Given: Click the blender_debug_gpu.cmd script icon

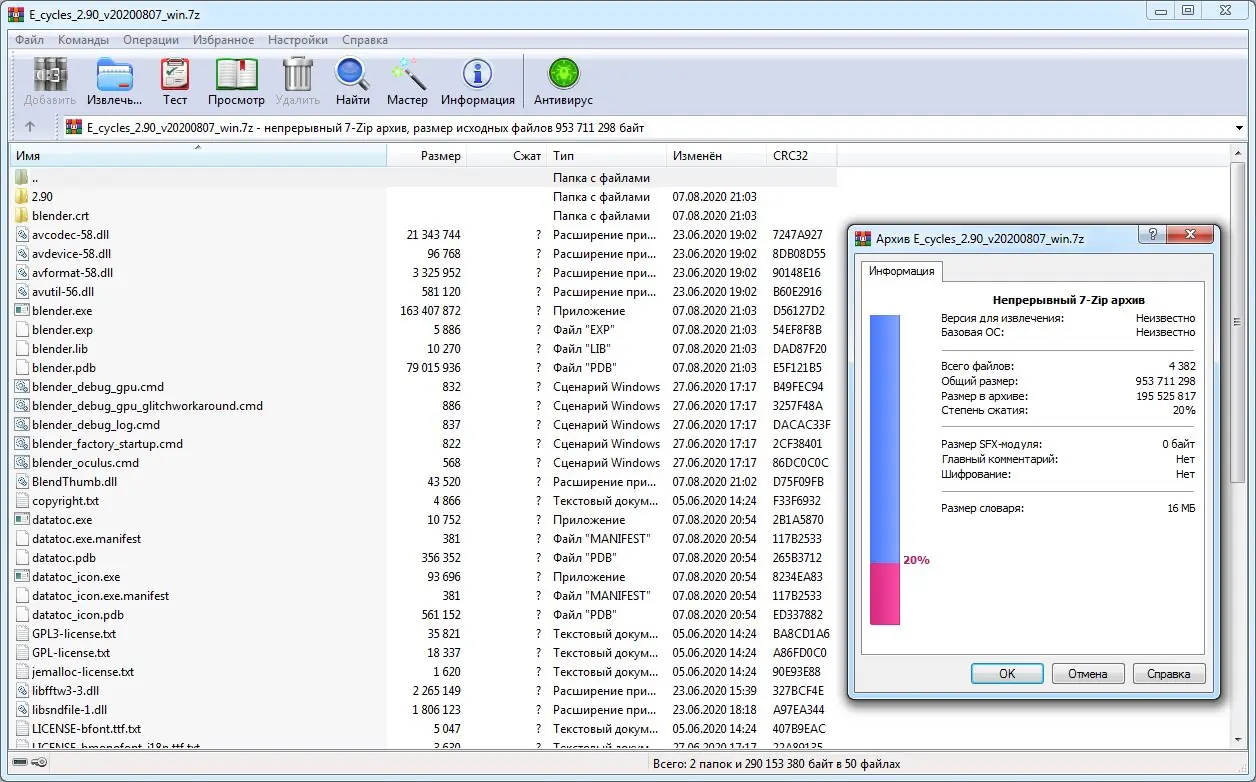Looking at the screenshot, I should click(x=23, y=387).
